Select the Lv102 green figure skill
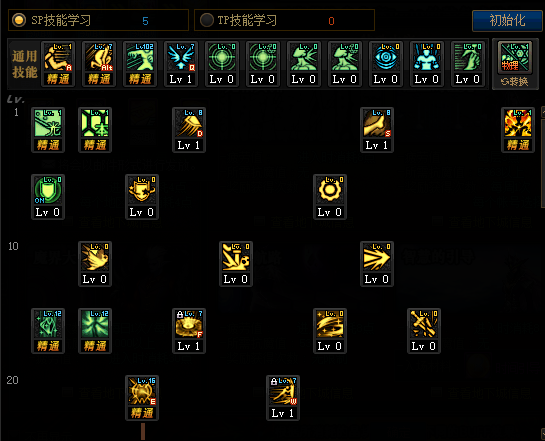Viewport: 545px width, 441px height. [140, 64]
